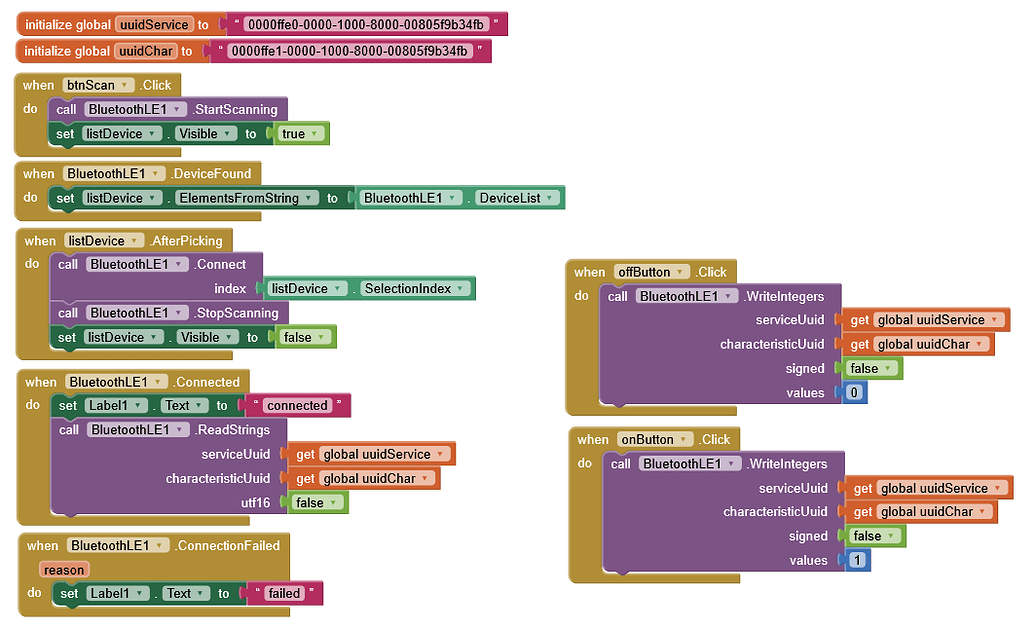Click the uuidService name field in initialize global block

pyautogui.click(x=154, y=24)
